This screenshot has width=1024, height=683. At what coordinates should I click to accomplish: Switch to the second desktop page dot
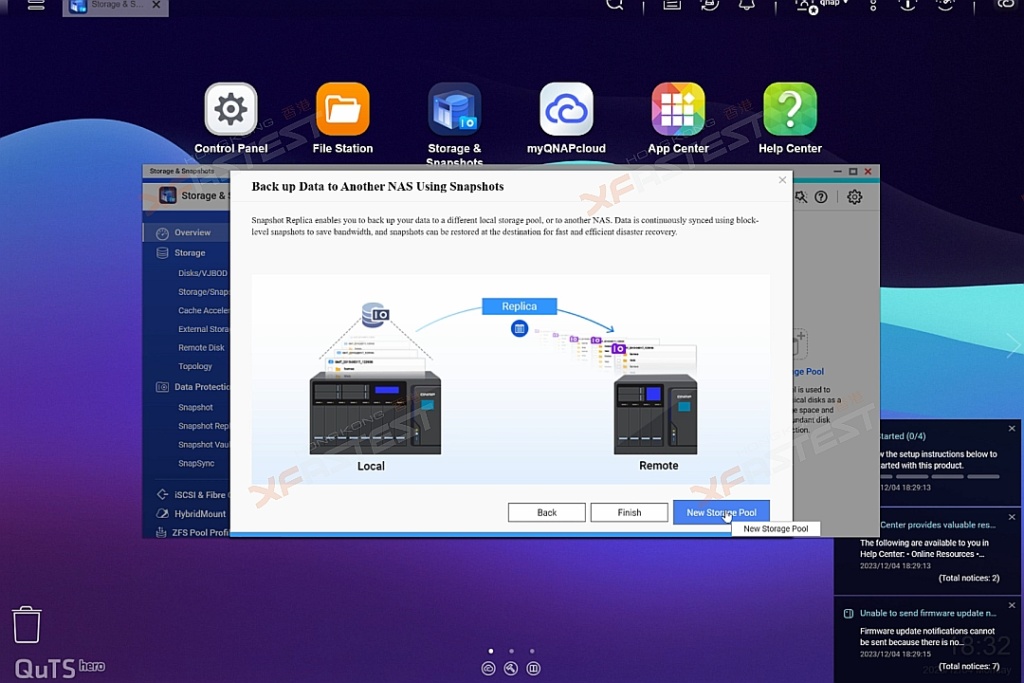(x=511, y=651)
